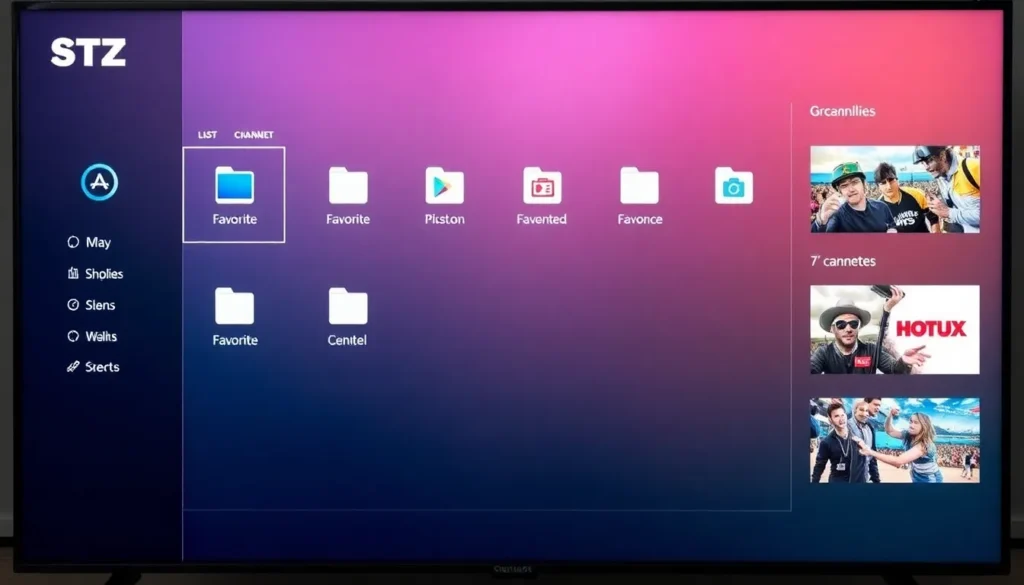Screen dimensions: 1024x585
Task: Open the HOTUX thumbnail
Action: (x=894, y=329)
